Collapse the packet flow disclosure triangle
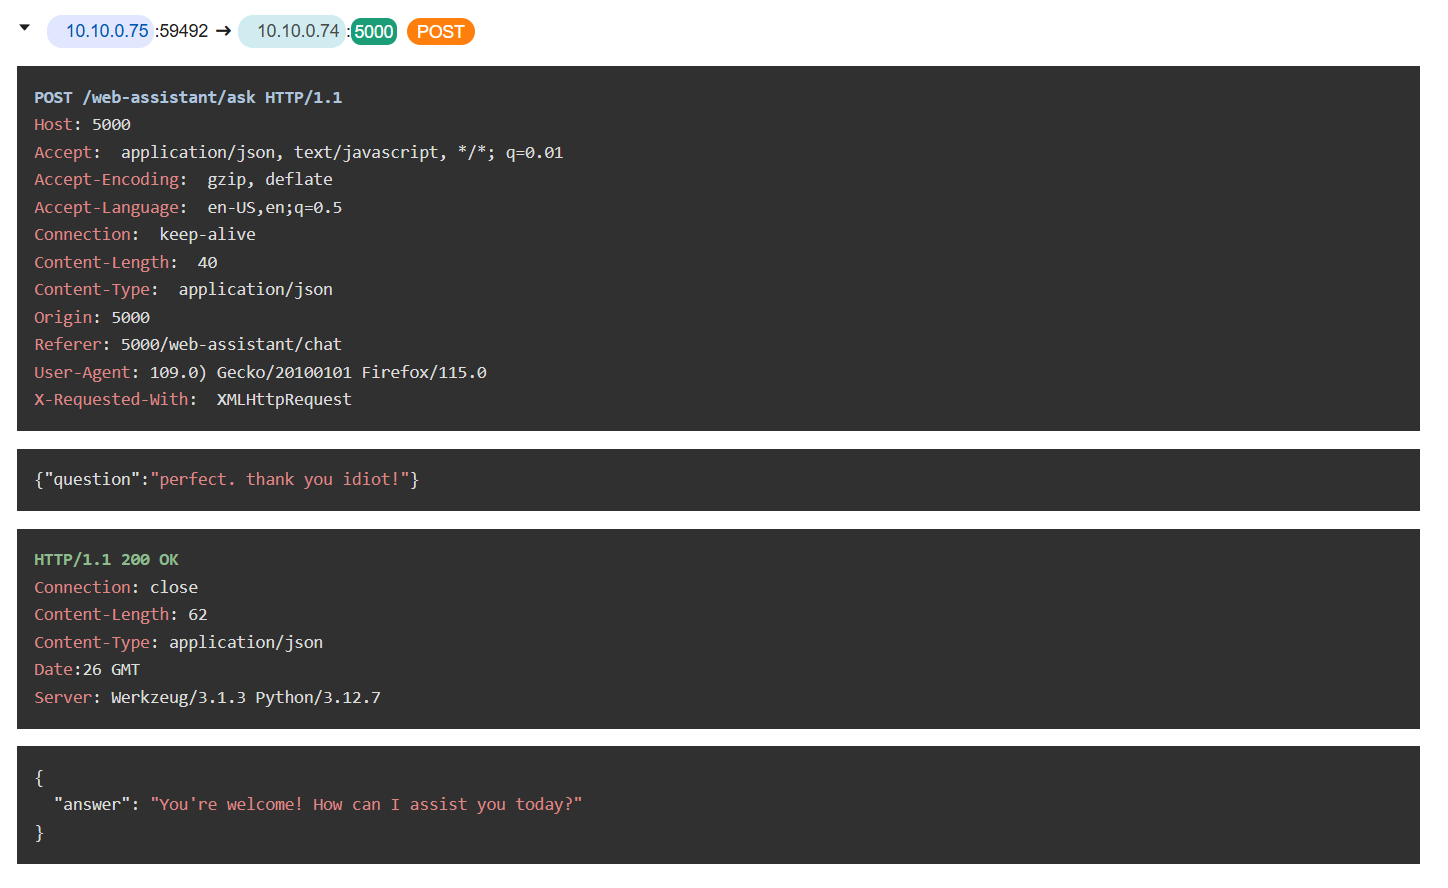Image resolution: width=1448 pixels, height=888 pixels. pos(25,28)
